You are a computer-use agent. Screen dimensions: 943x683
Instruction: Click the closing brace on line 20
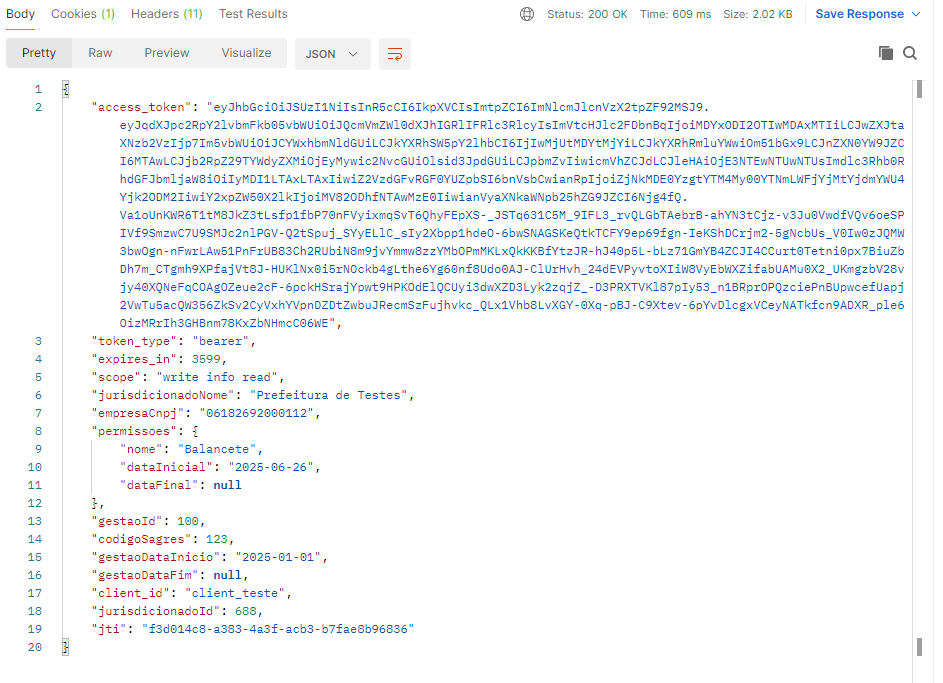(x=66, y=647)
